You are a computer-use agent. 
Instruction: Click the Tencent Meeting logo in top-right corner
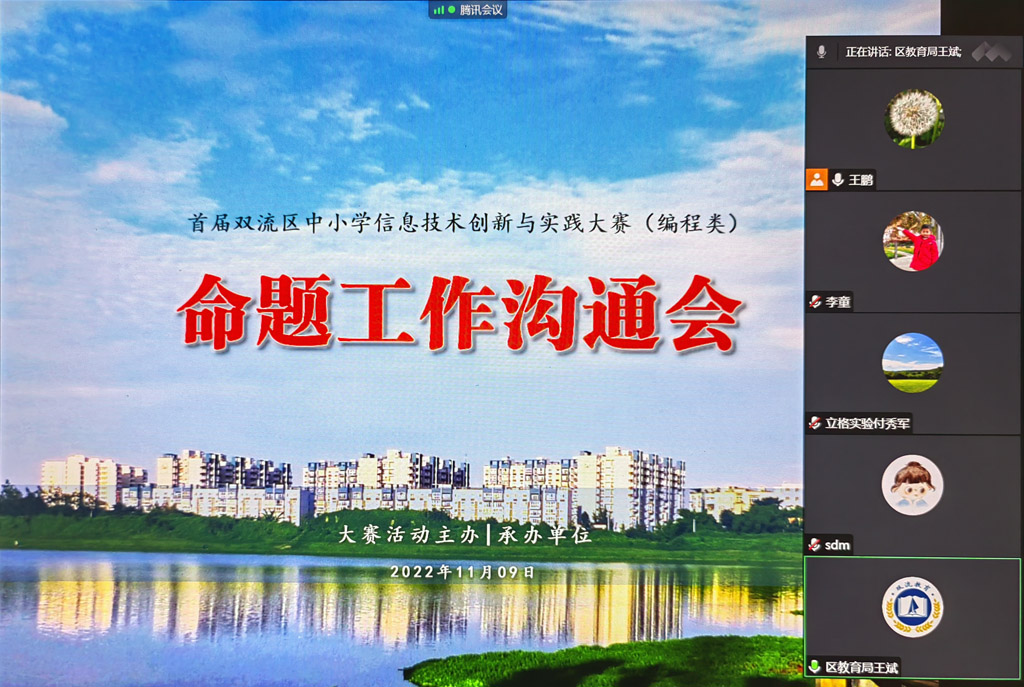click(986, 51)
